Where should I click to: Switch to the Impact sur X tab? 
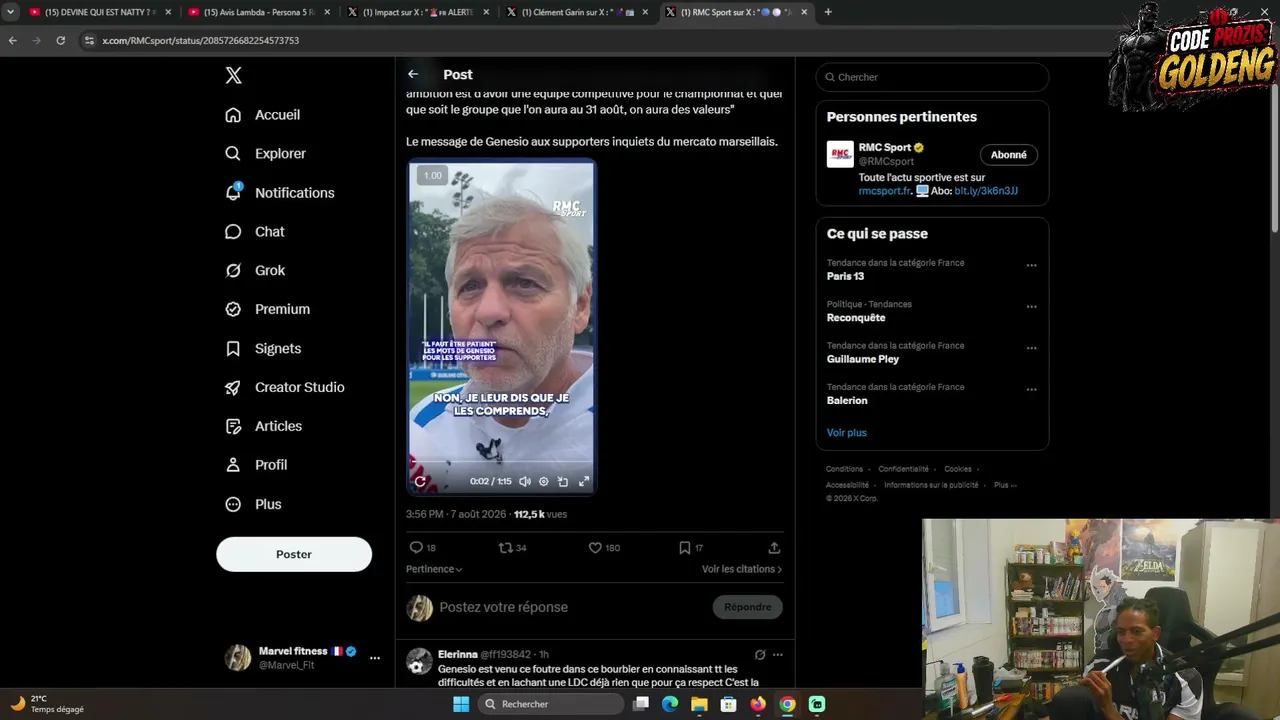click(x=418, y=12)
